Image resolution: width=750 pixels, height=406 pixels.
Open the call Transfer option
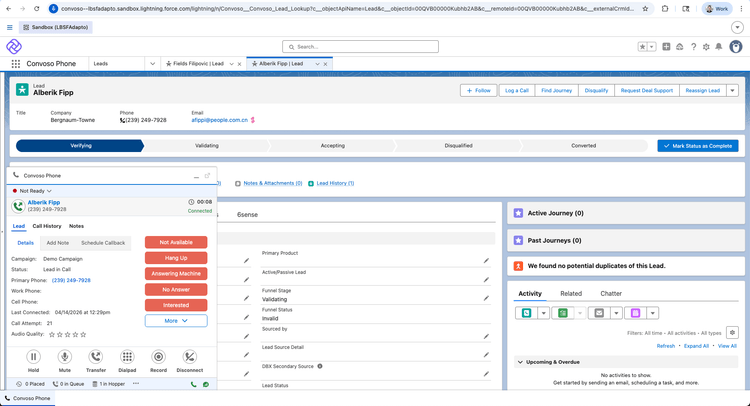click(x=96, y=357)
